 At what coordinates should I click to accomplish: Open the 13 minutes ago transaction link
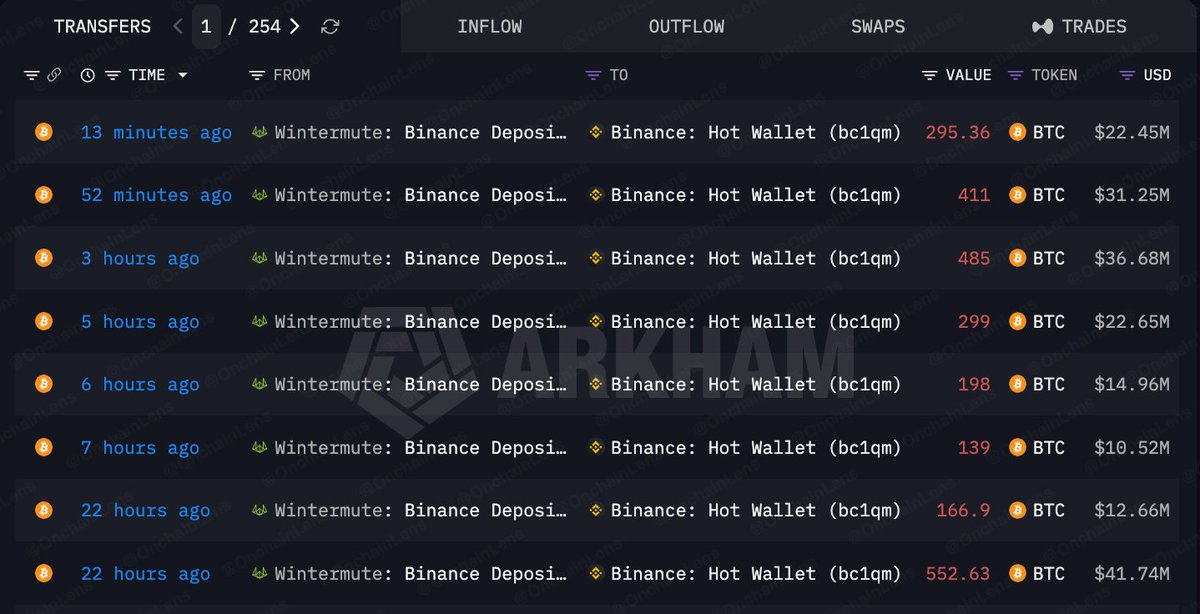(156, 132)
